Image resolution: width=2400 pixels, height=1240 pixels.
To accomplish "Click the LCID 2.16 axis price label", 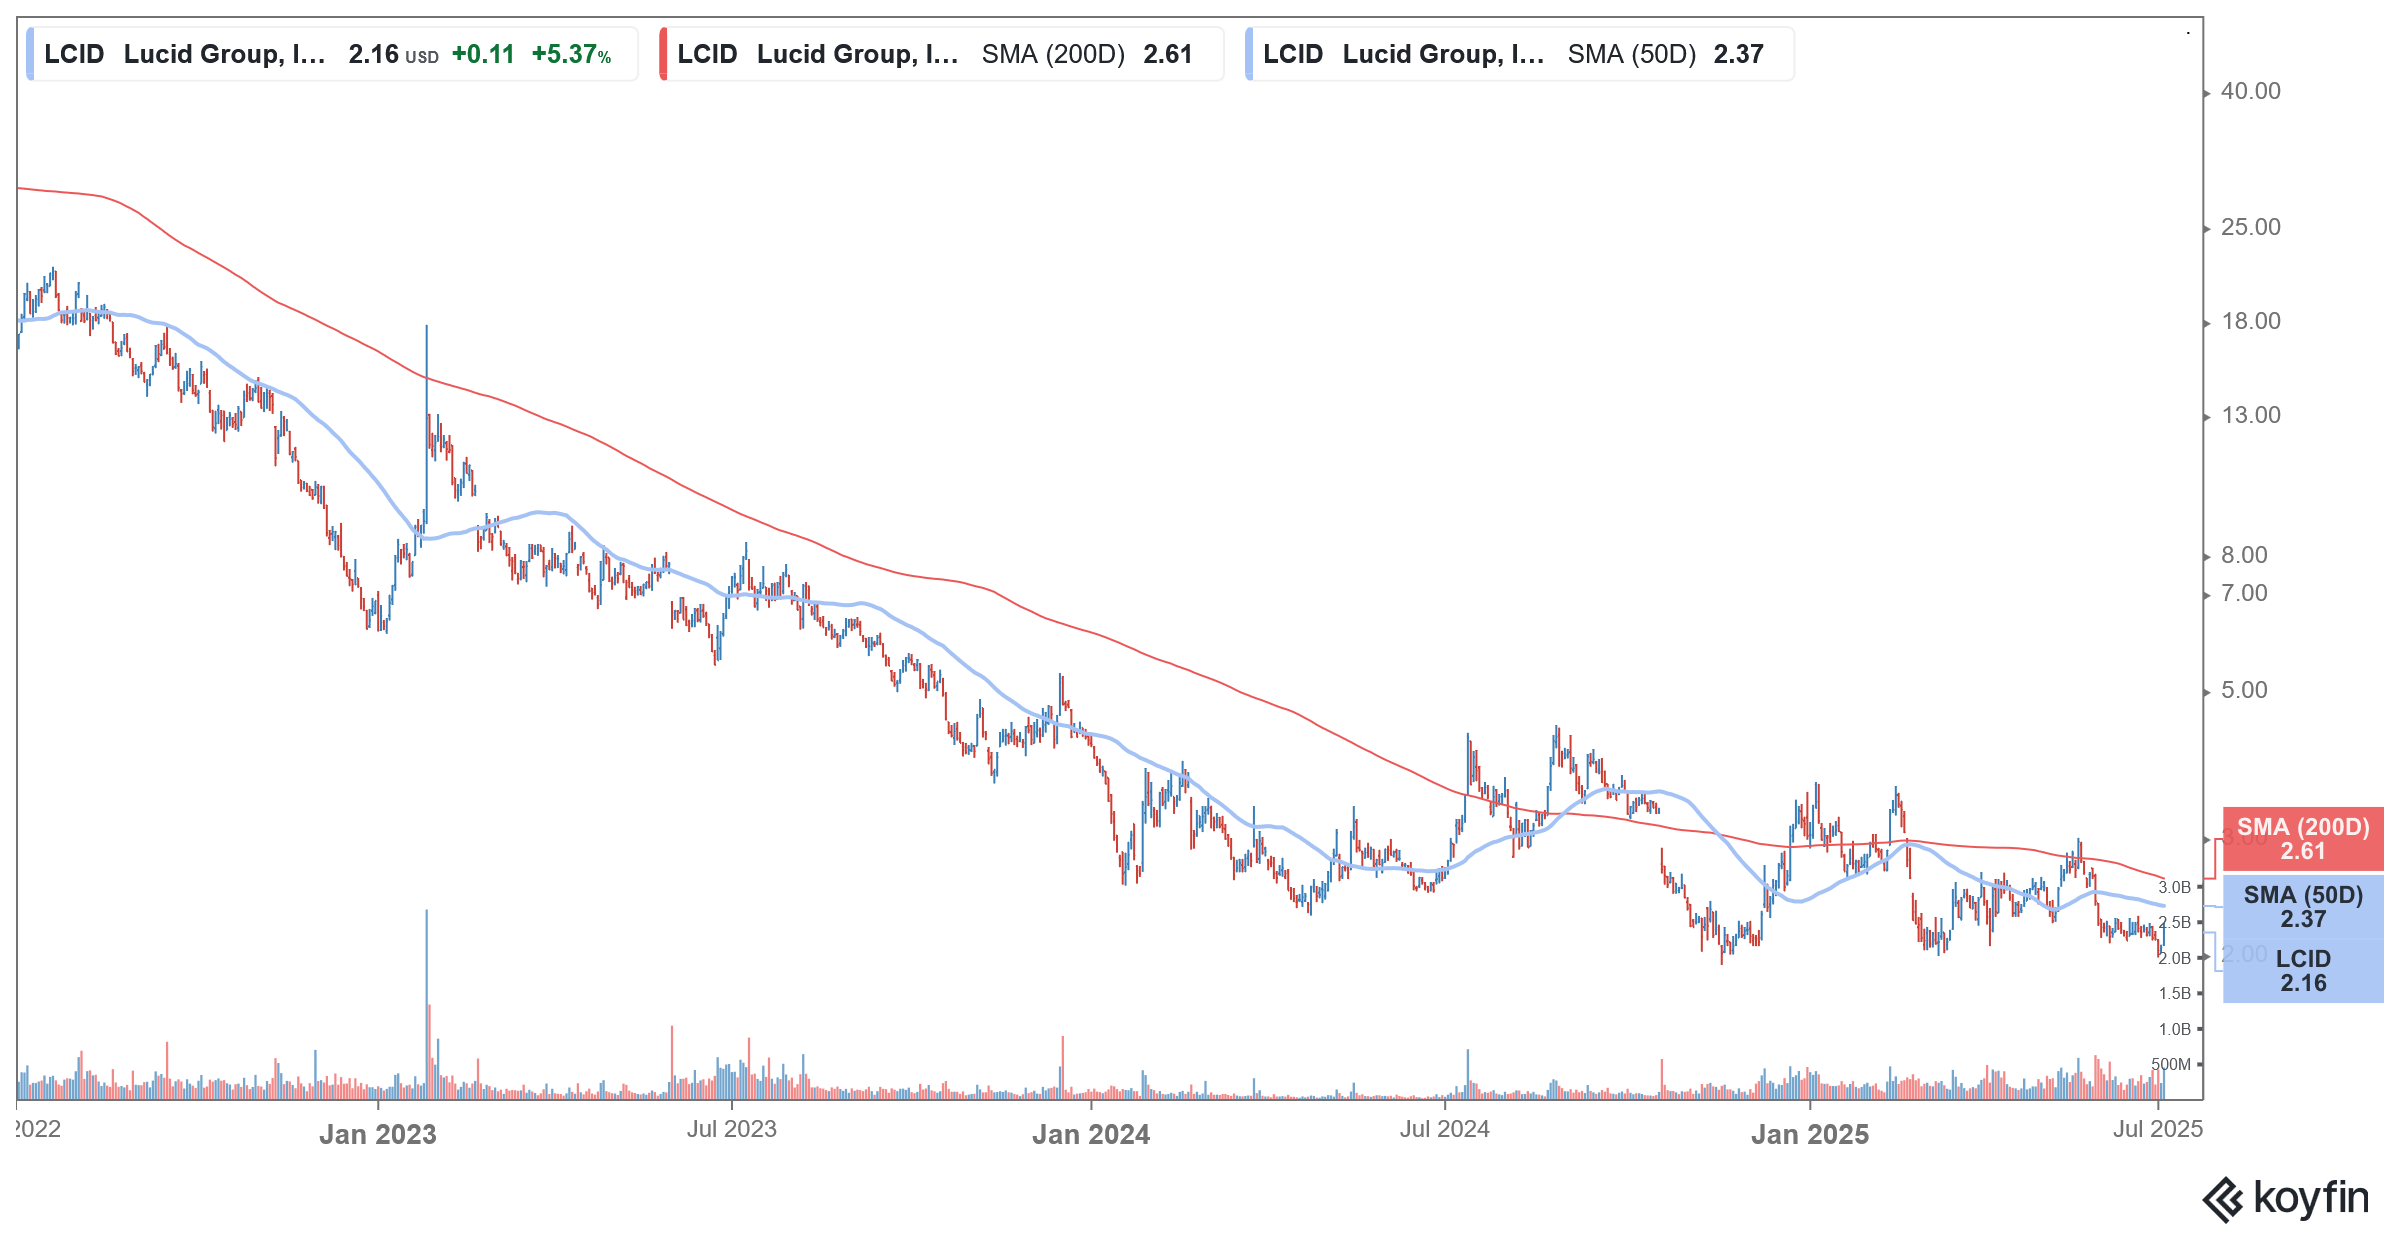I will coord(2303,971).
